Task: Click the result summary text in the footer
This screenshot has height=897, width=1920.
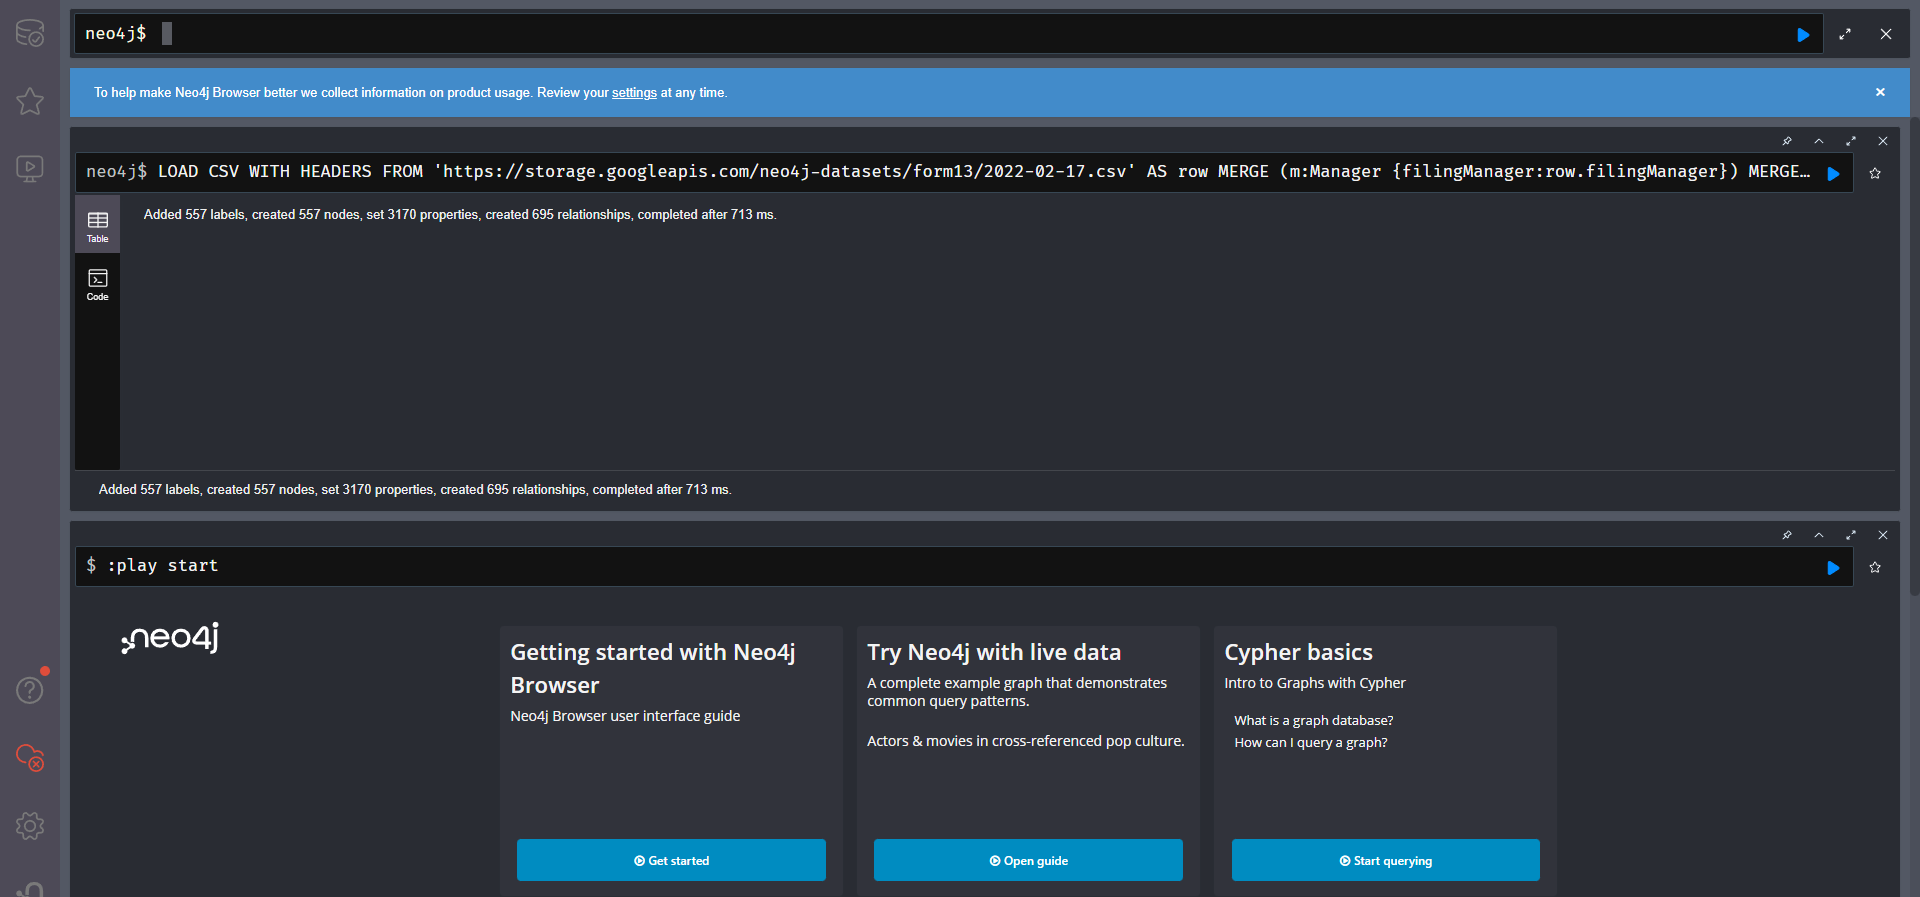Action: (415, 490)
